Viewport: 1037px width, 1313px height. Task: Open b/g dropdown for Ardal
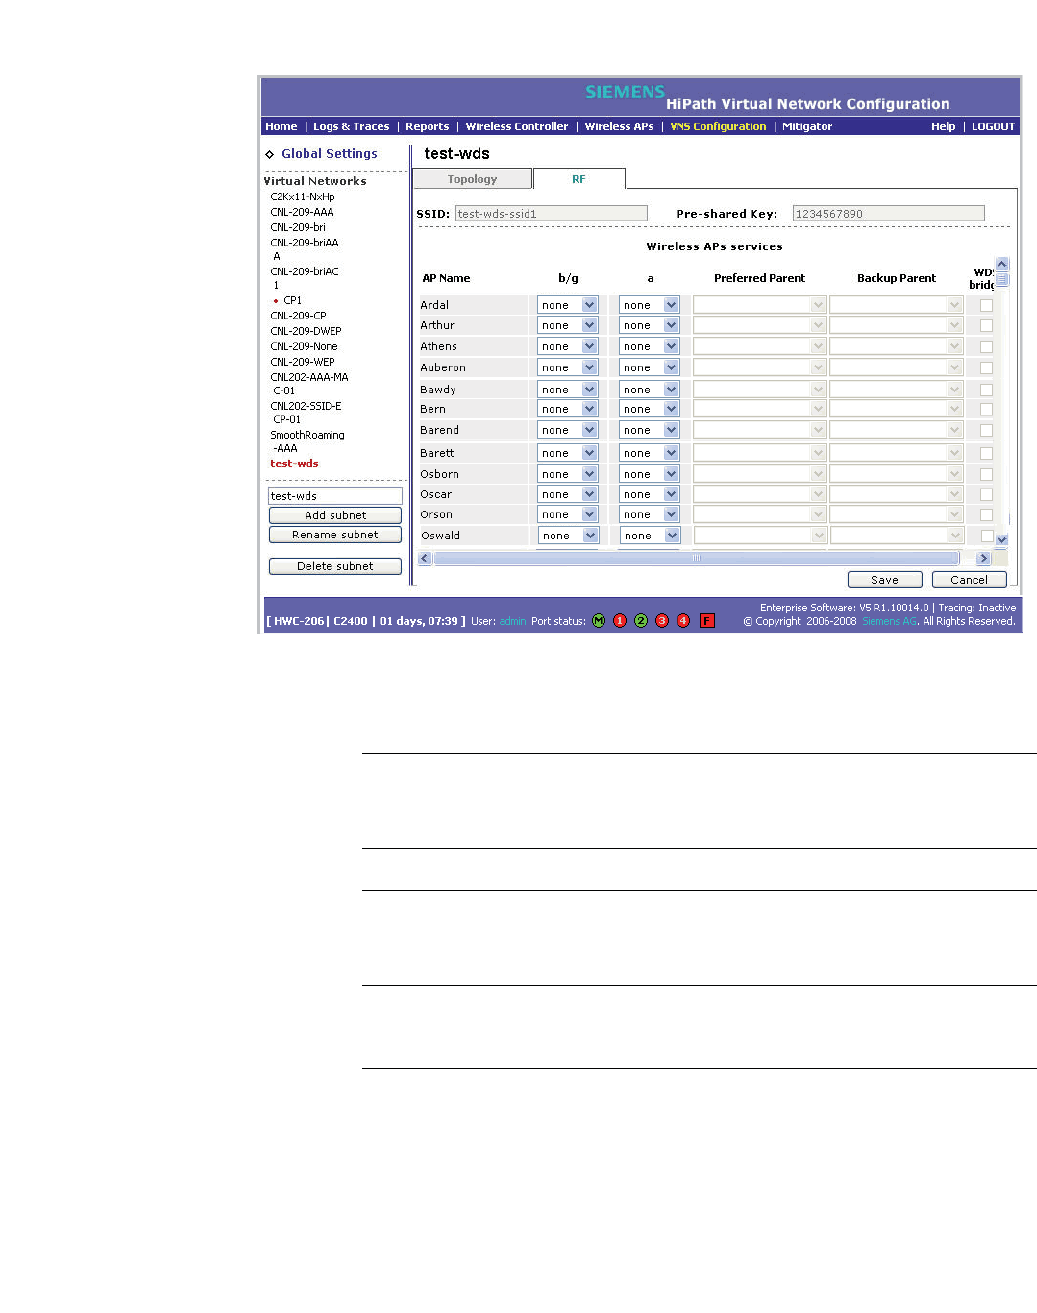[x=567, y=305]
